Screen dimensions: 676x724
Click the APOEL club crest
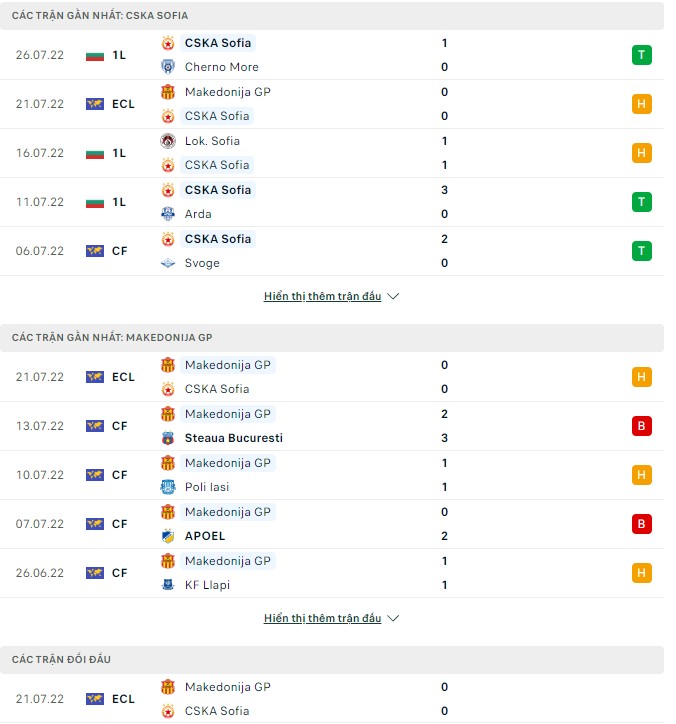pyautogui.click(x=168, y=536)
